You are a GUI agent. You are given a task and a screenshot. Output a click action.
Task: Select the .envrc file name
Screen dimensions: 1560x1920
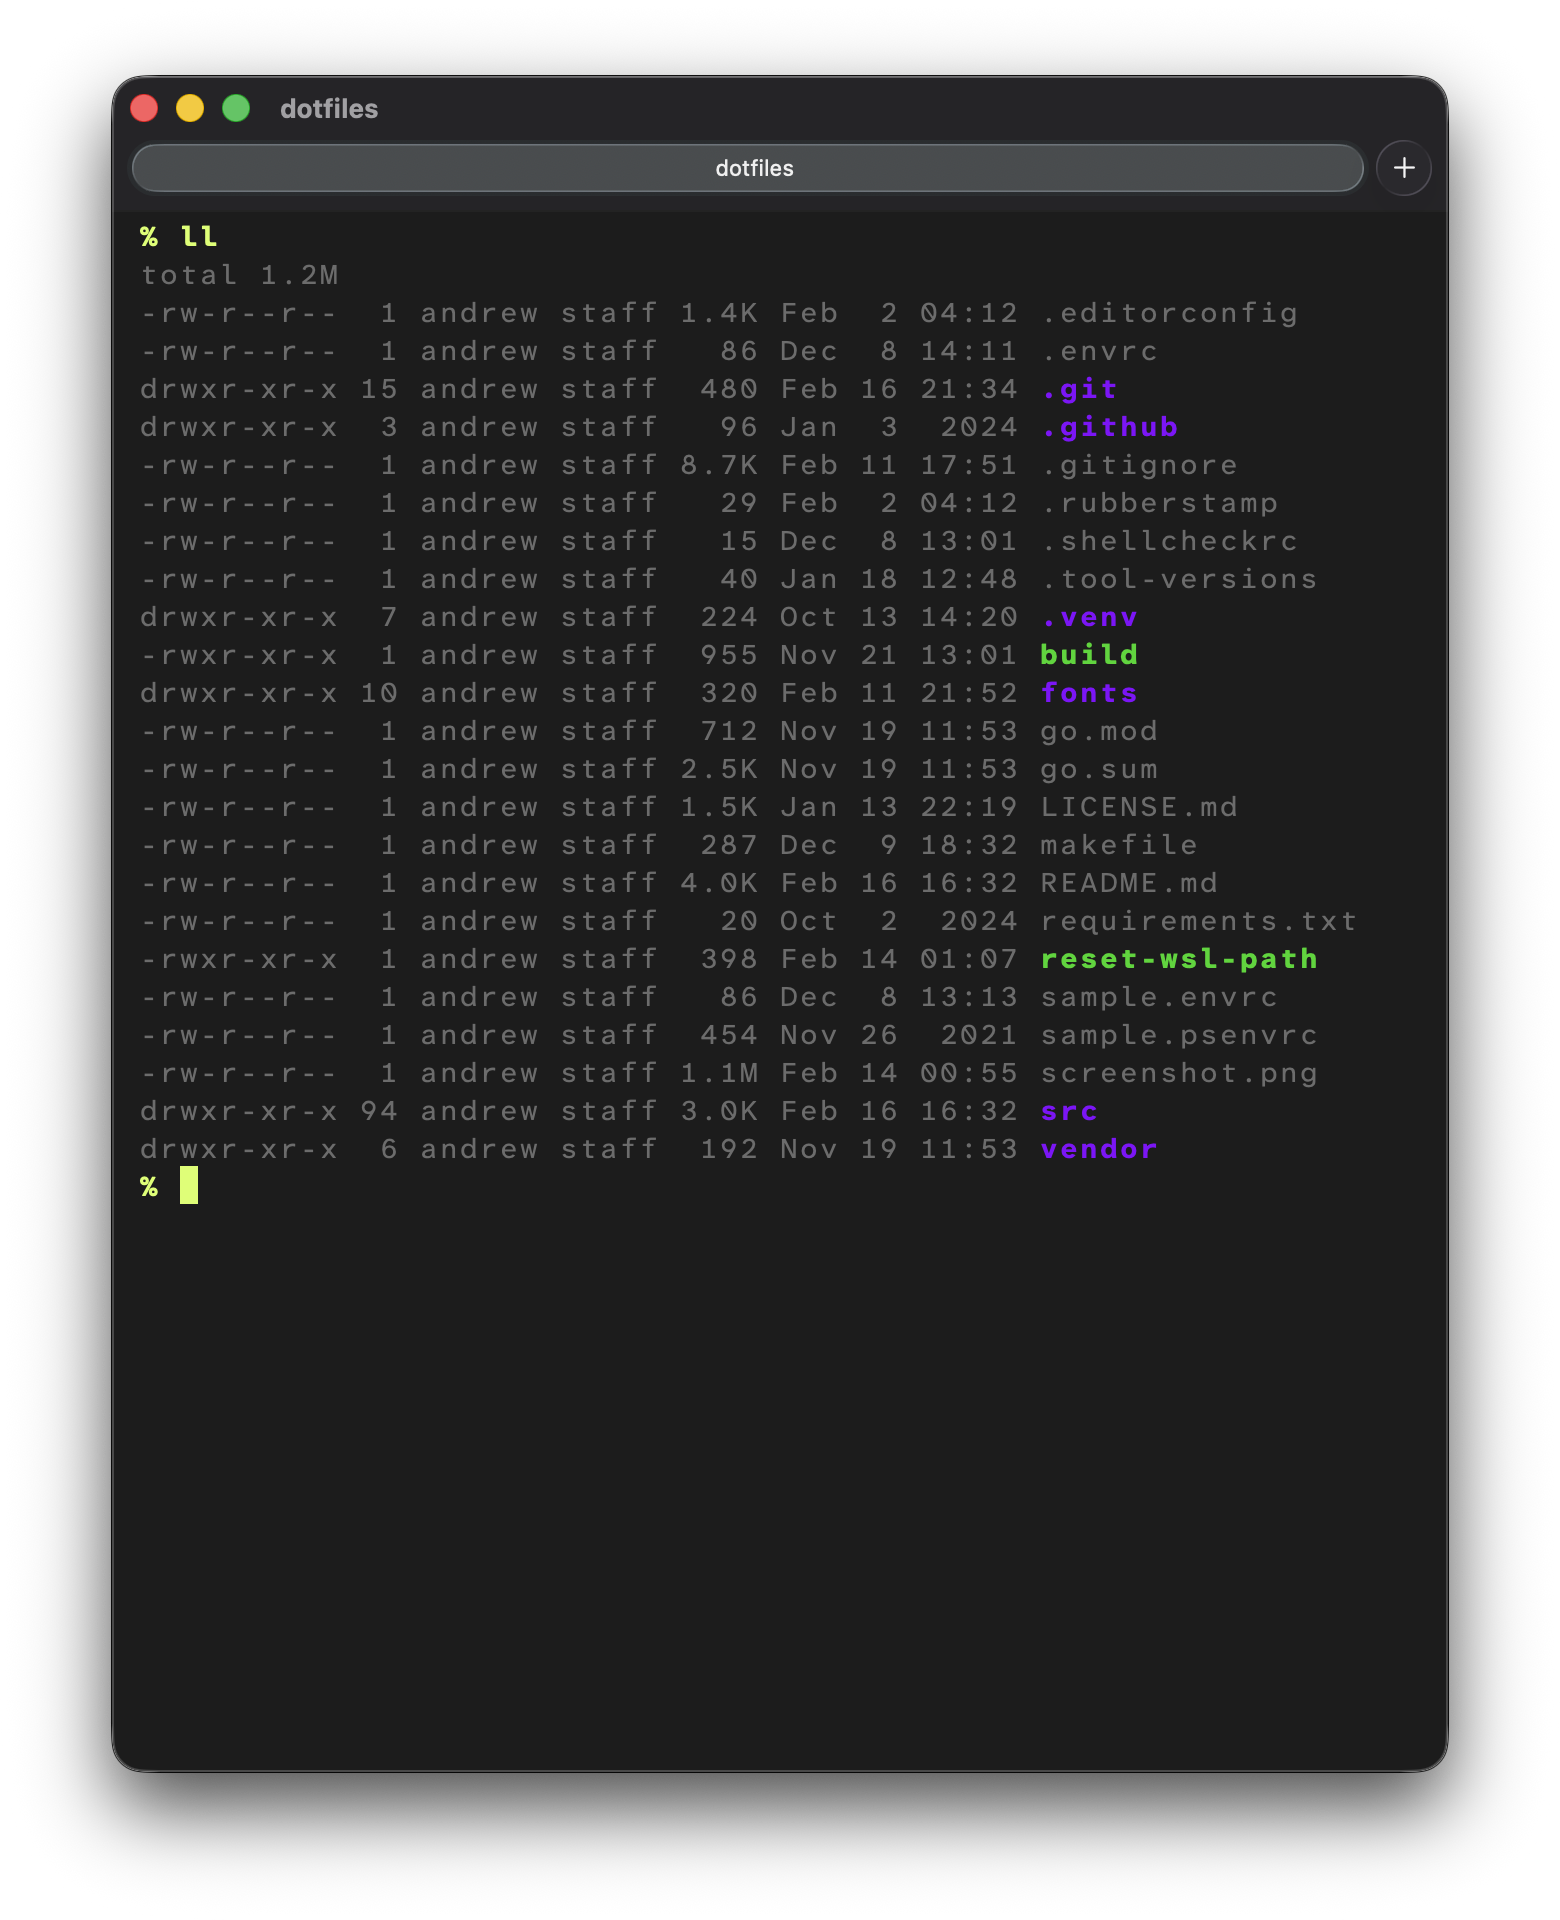pos(1099,351)
